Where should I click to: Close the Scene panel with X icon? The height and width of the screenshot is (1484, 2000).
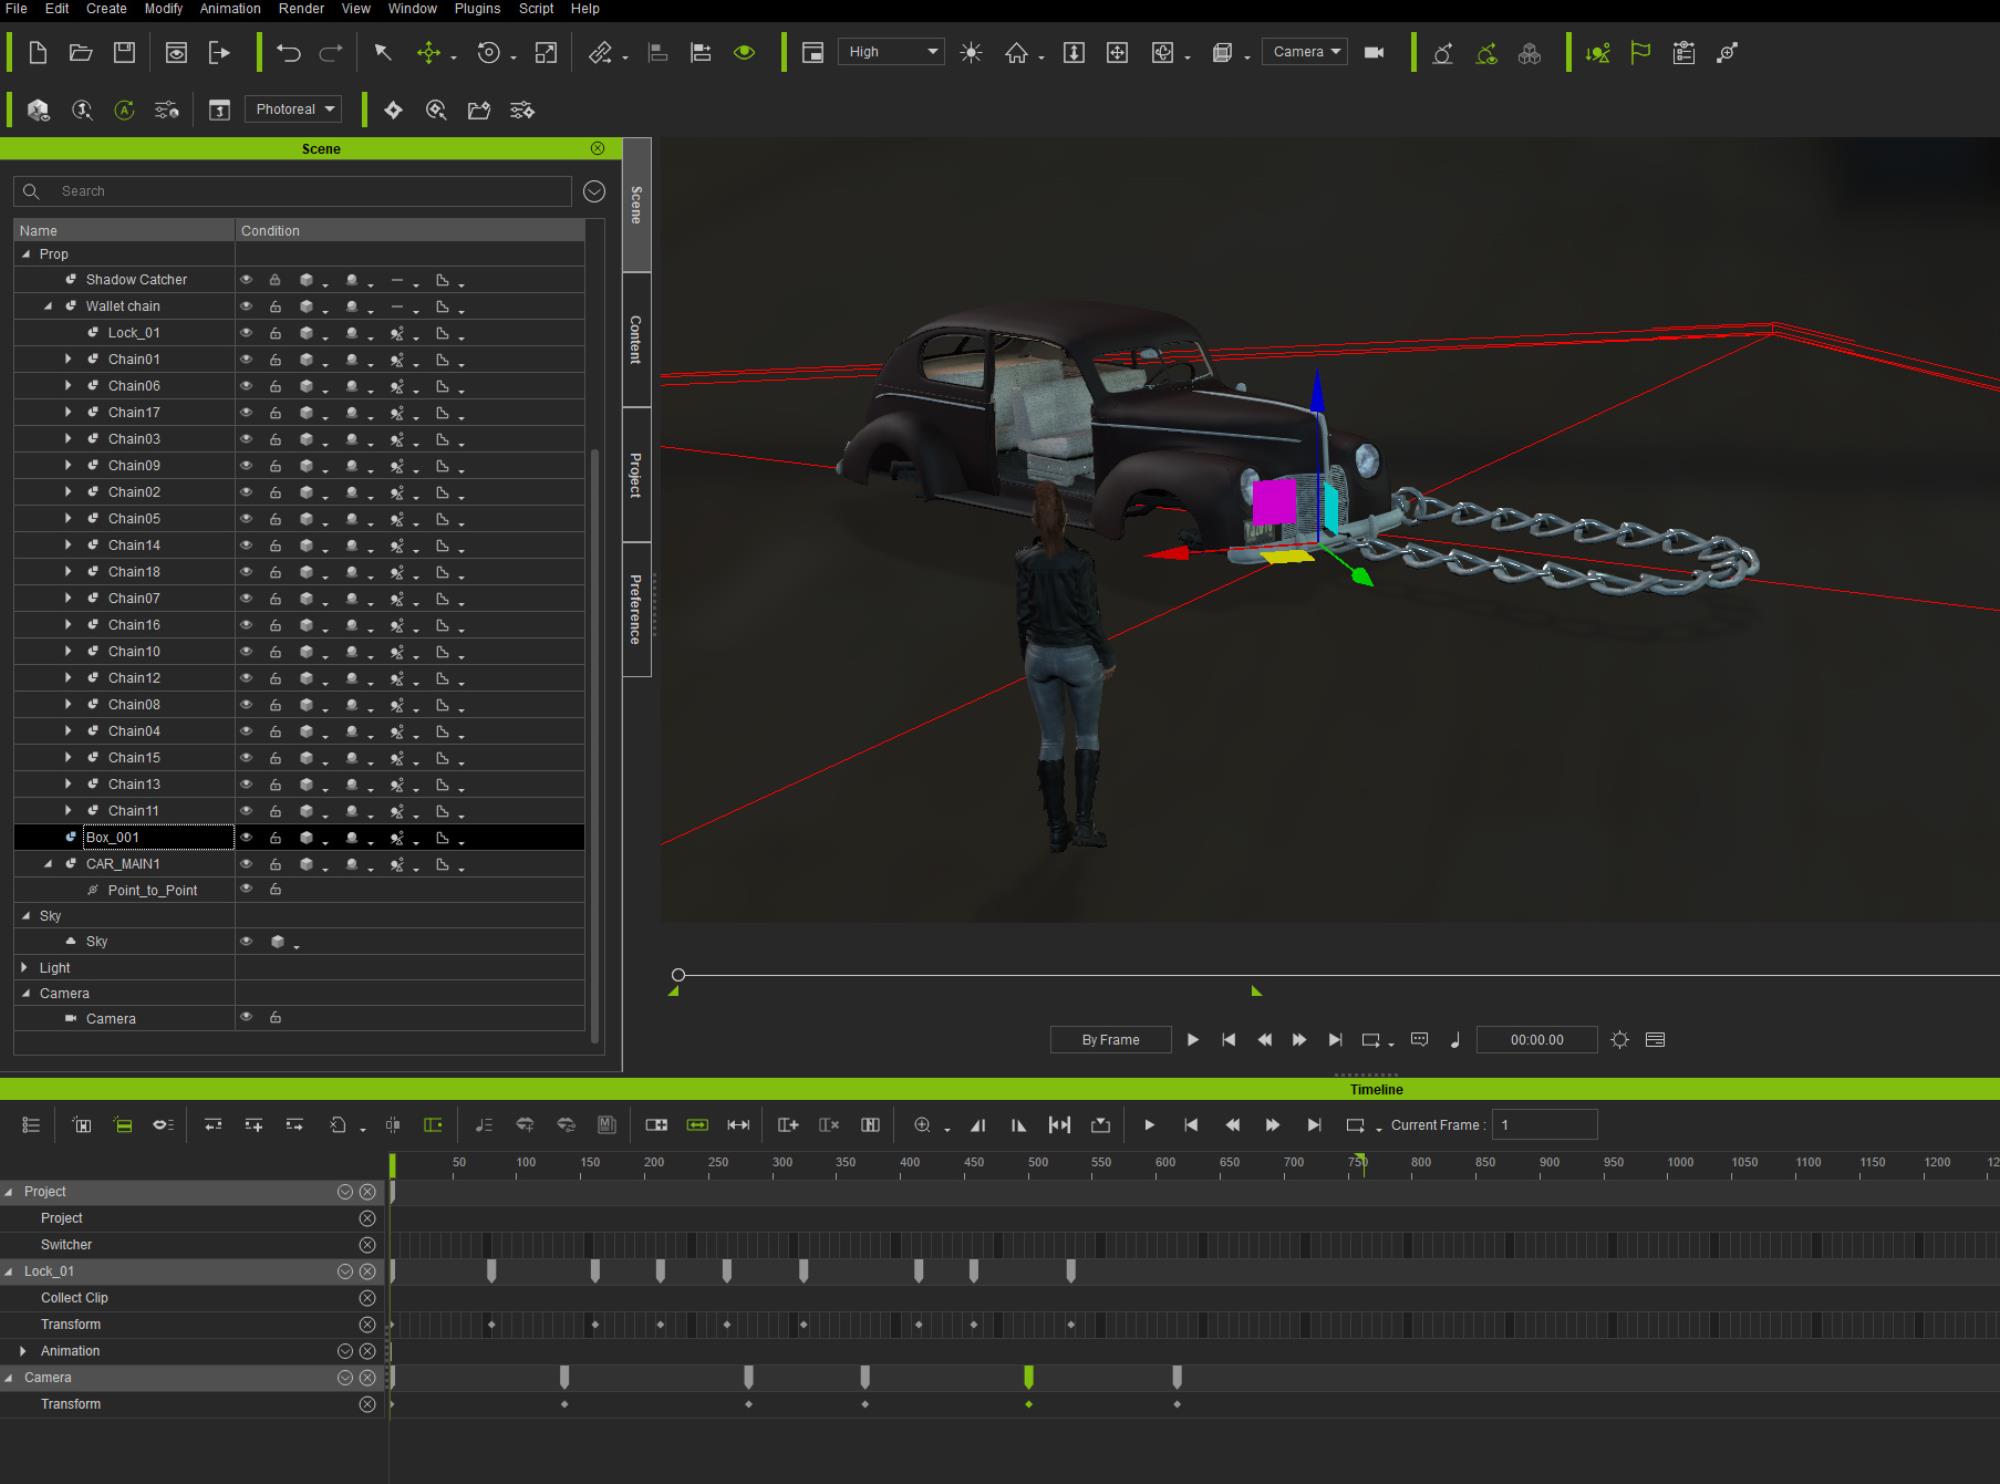coord(598,148)
